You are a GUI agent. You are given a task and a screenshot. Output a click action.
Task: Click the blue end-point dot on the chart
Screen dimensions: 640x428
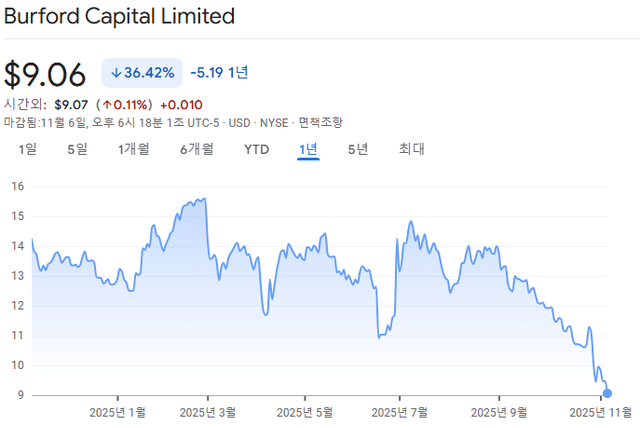point(608,393)
